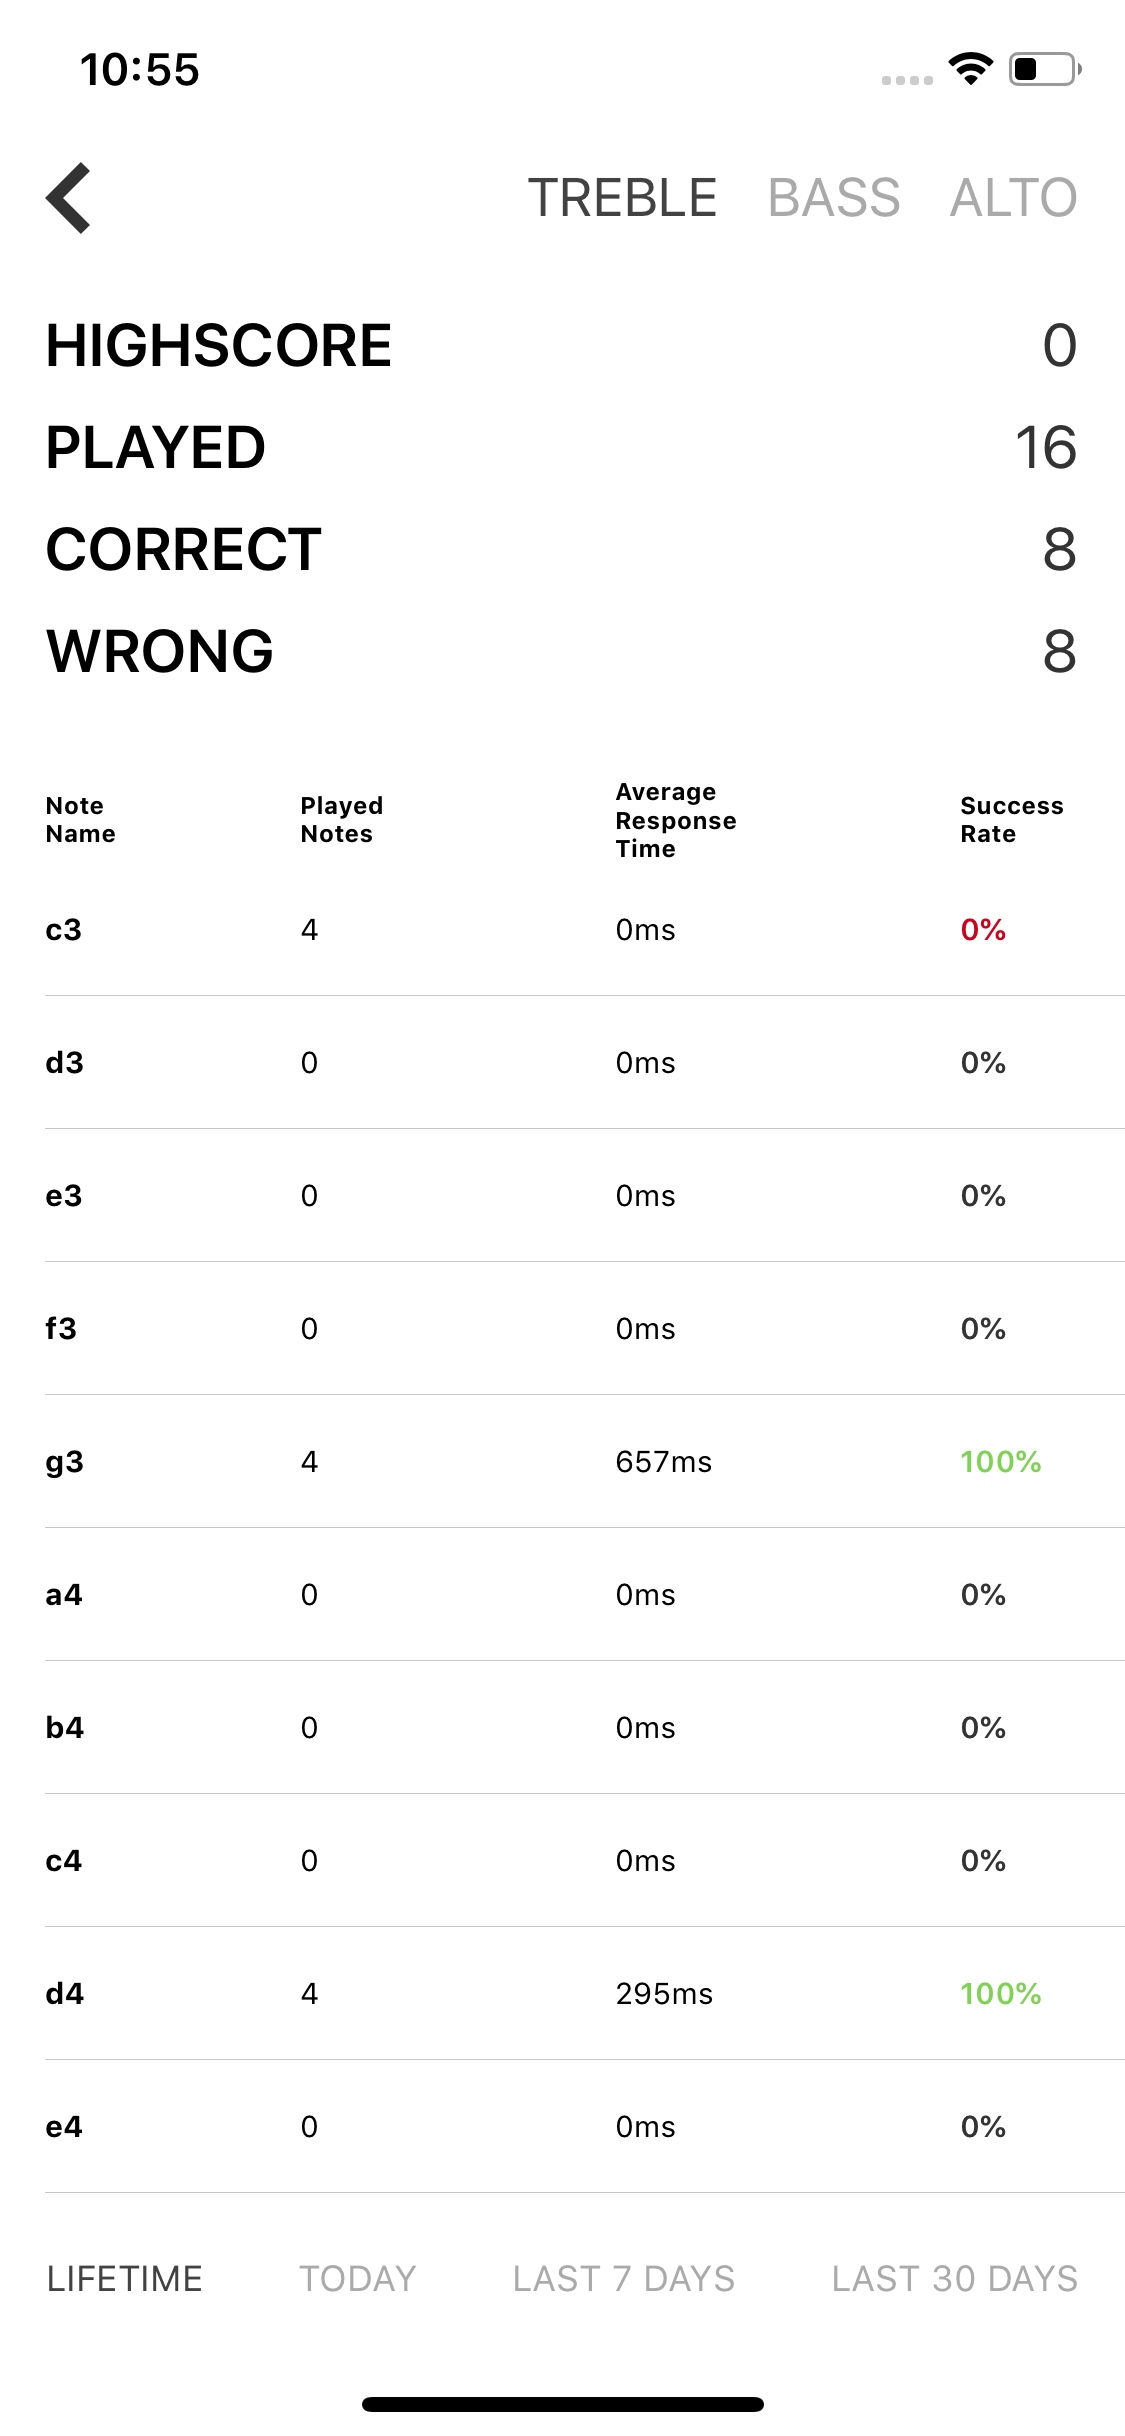The width and height of the screenshot is (1125, 2436).
Task: Tap the back arrow icon
Action: tap(68, 198)
